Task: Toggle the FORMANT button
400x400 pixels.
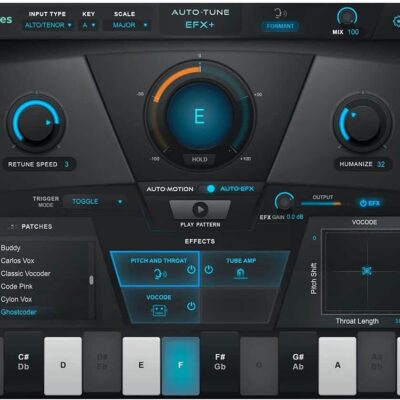Action: (x=280, y=26)
